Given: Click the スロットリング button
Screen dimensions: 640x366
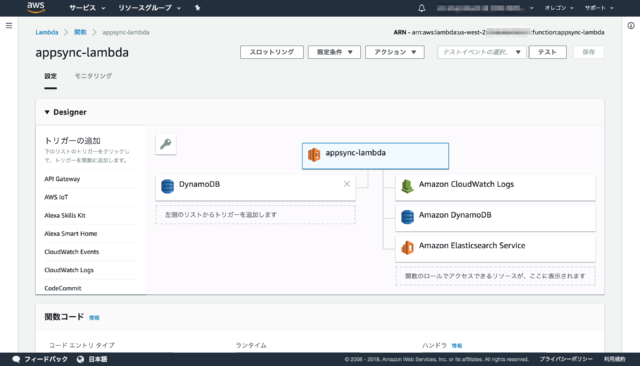Looking at the screenshot, I should (272, 52).
